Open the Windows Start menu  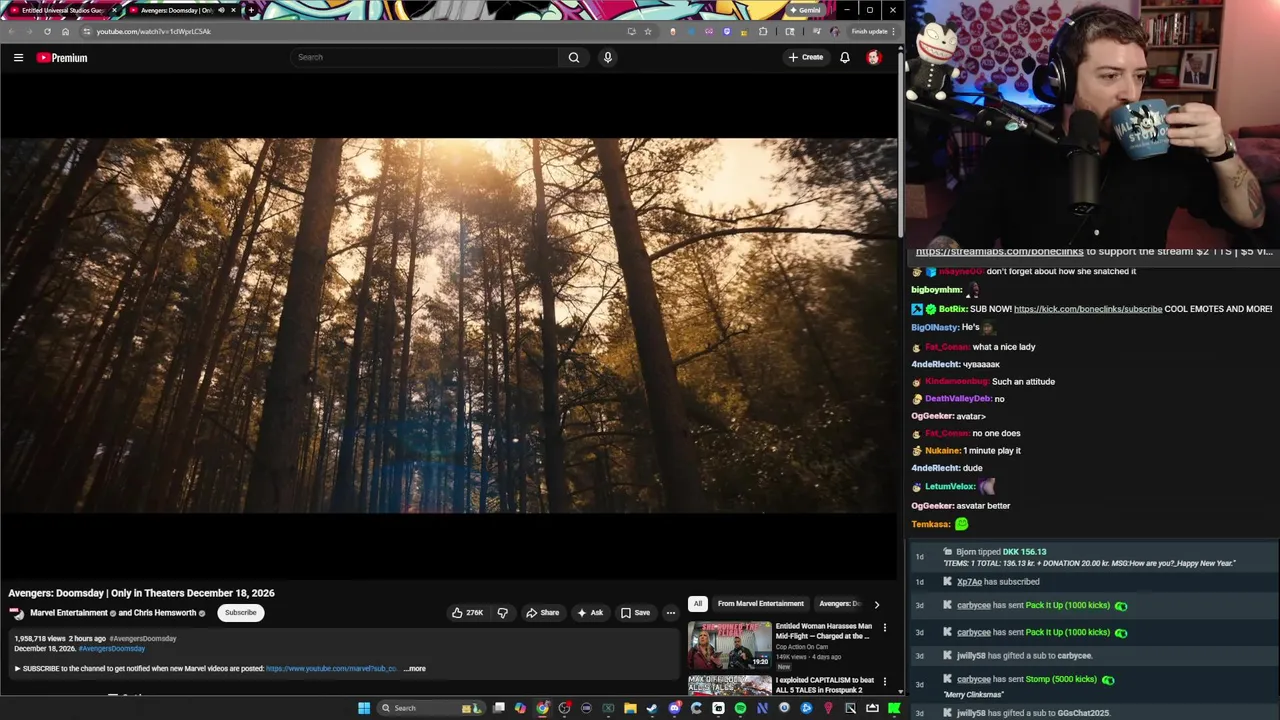364,708
